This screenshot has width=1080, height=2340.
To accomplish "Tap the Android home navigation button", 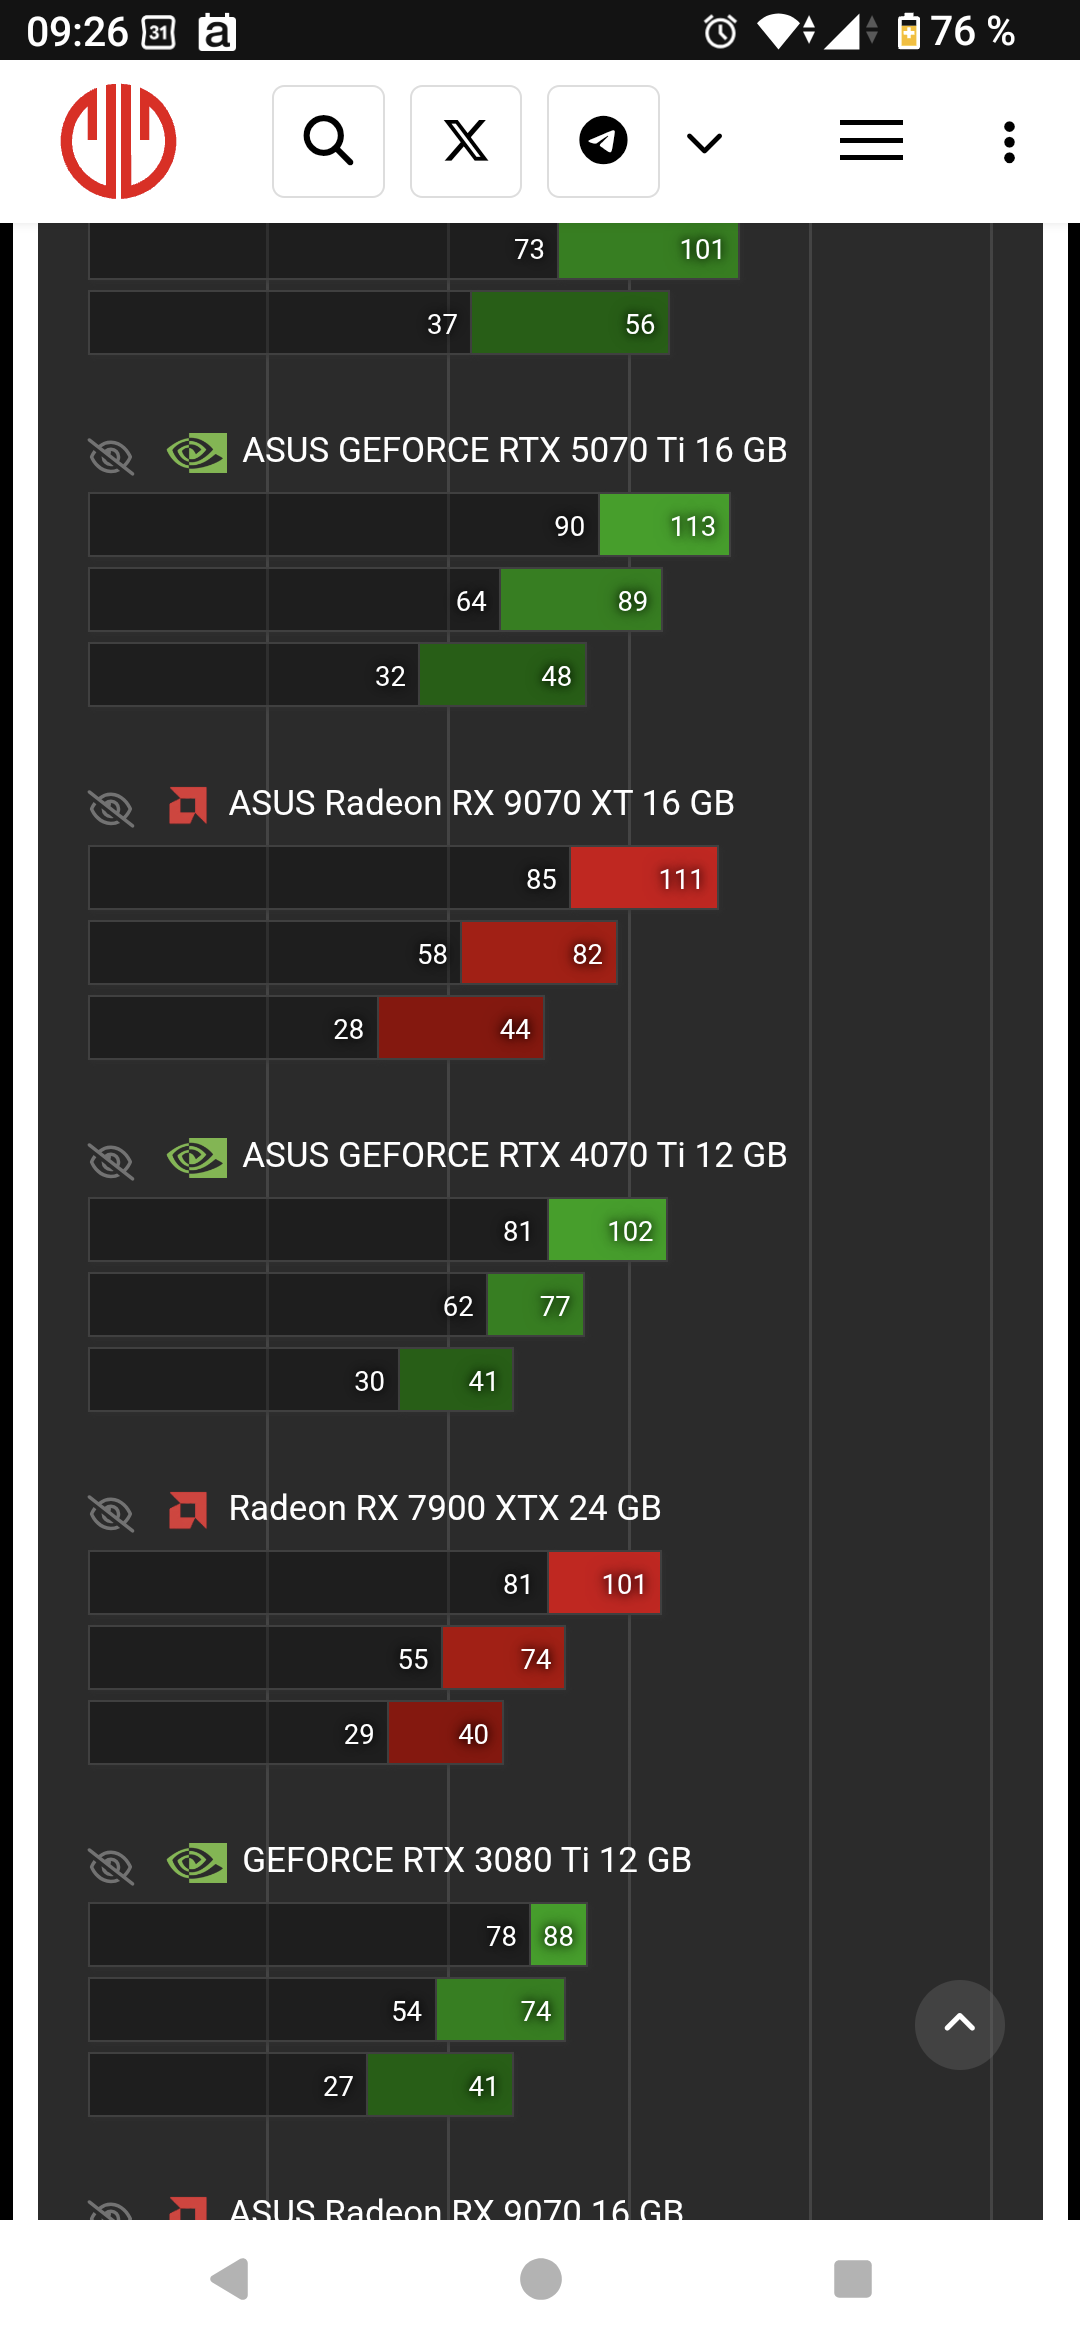I will [x=541, y=2279].
